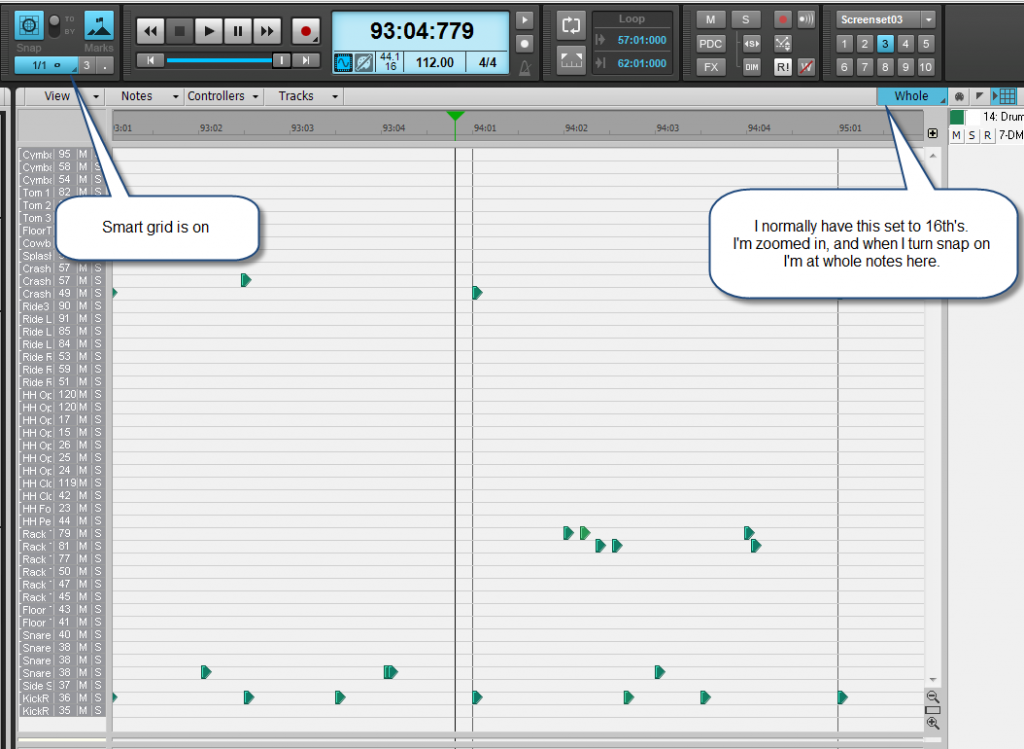Click the 112.00 tempo field
1024x749 pixels.
pos(434,63)
